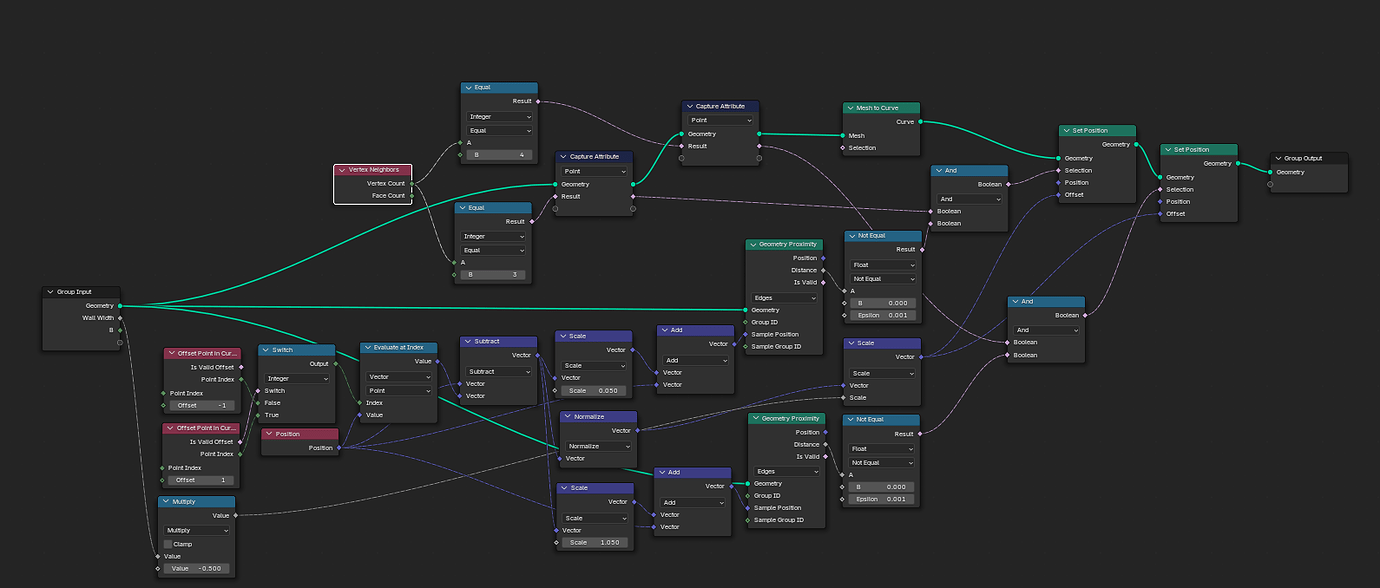Open the Subtract operation dropdown
The image size is (1380, 588).
pyautogui.click(x=499, y=371)
